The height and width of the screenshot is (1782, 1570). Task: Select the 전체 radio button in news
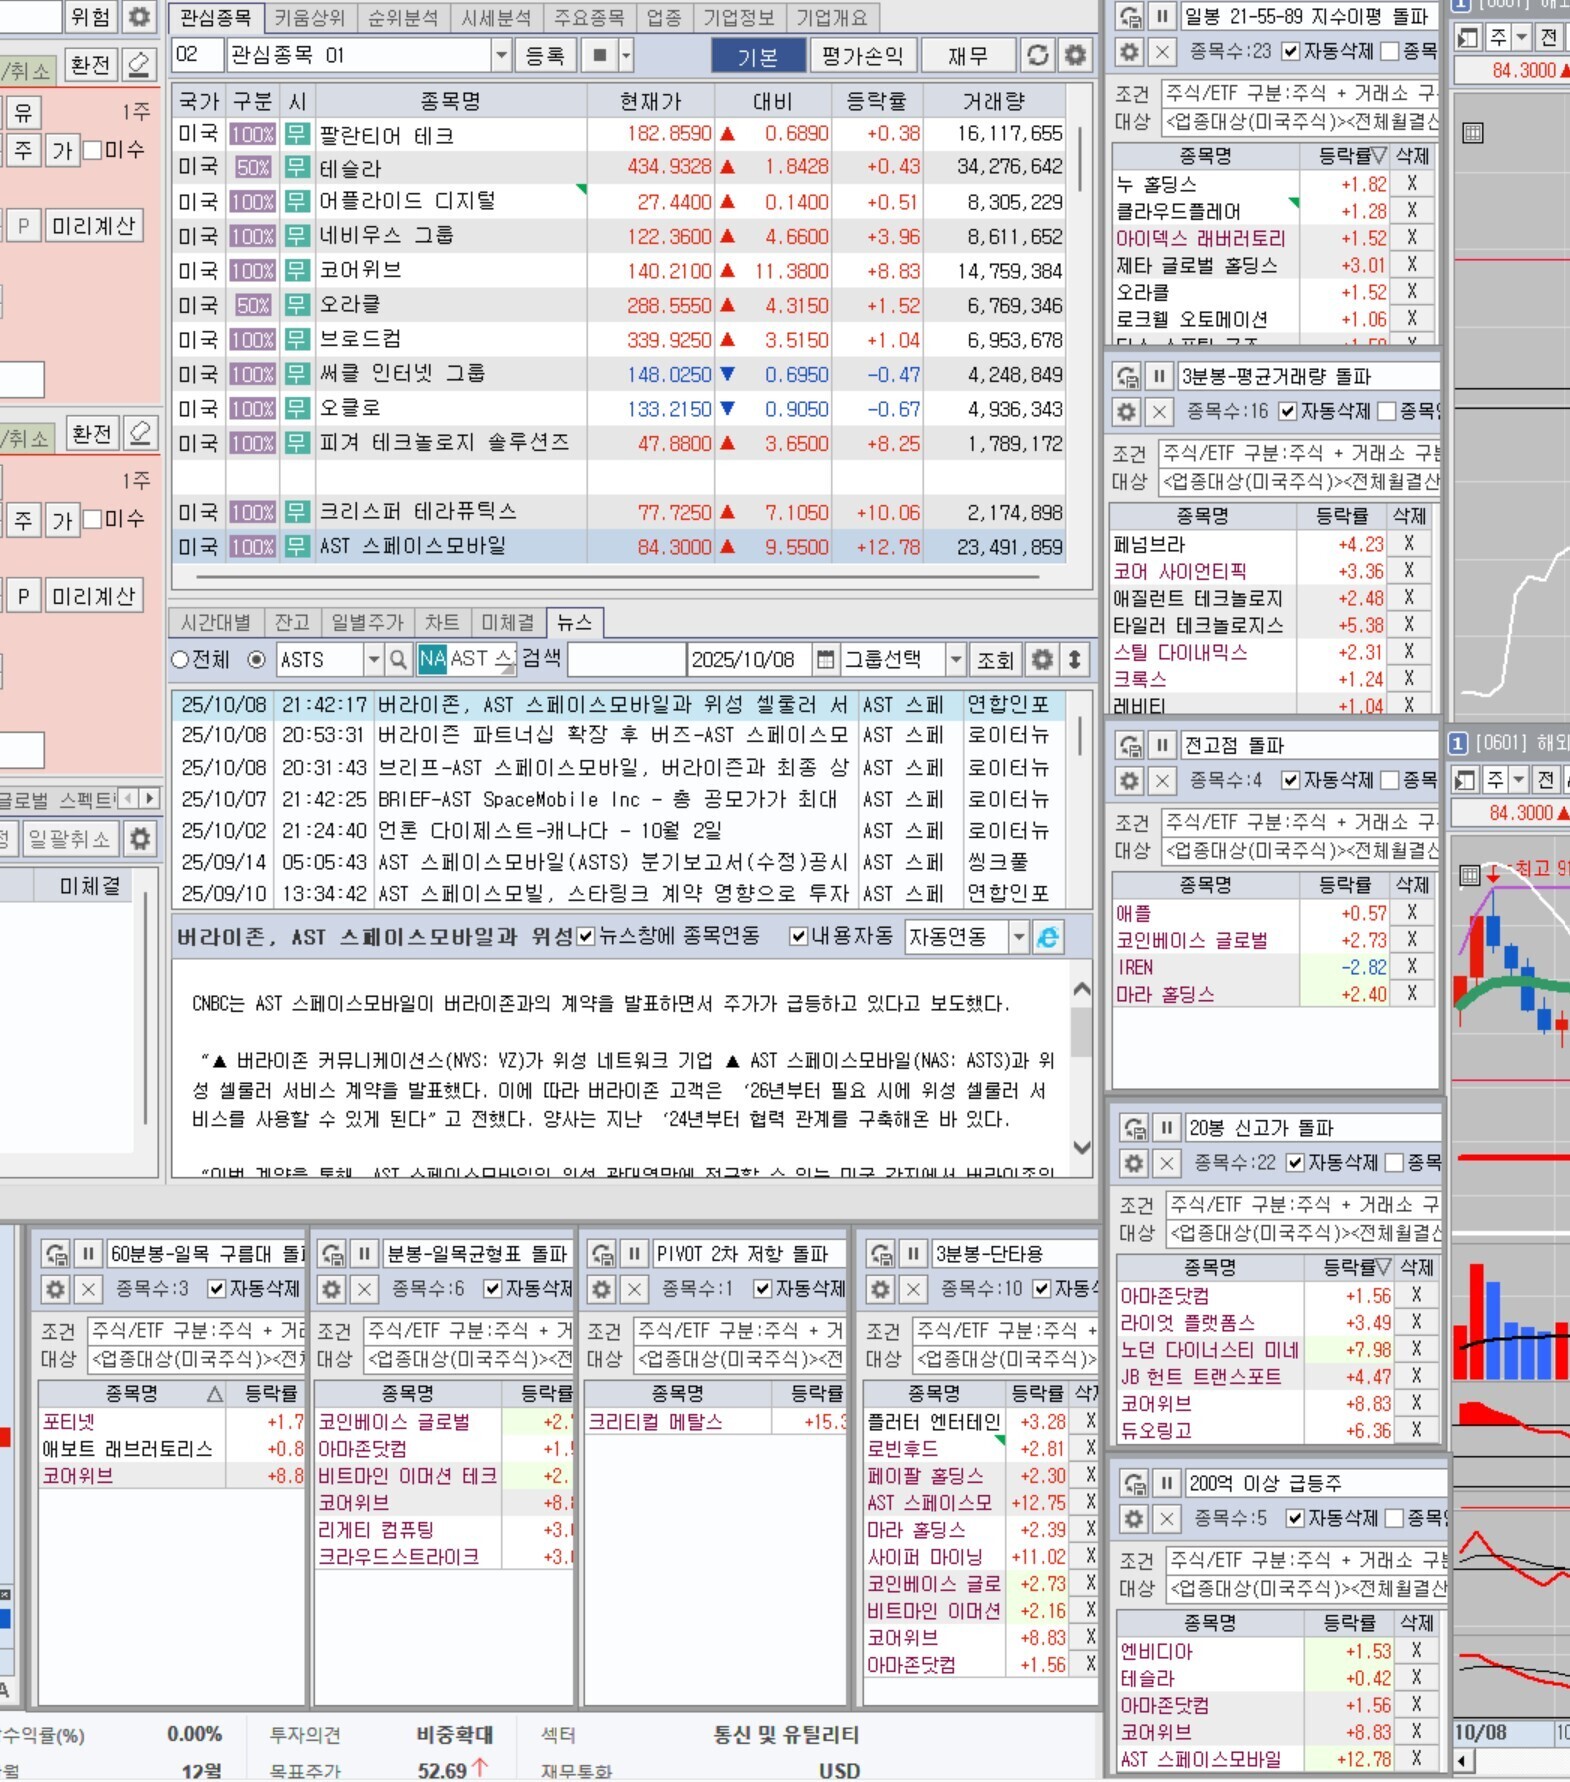(180, 660)
